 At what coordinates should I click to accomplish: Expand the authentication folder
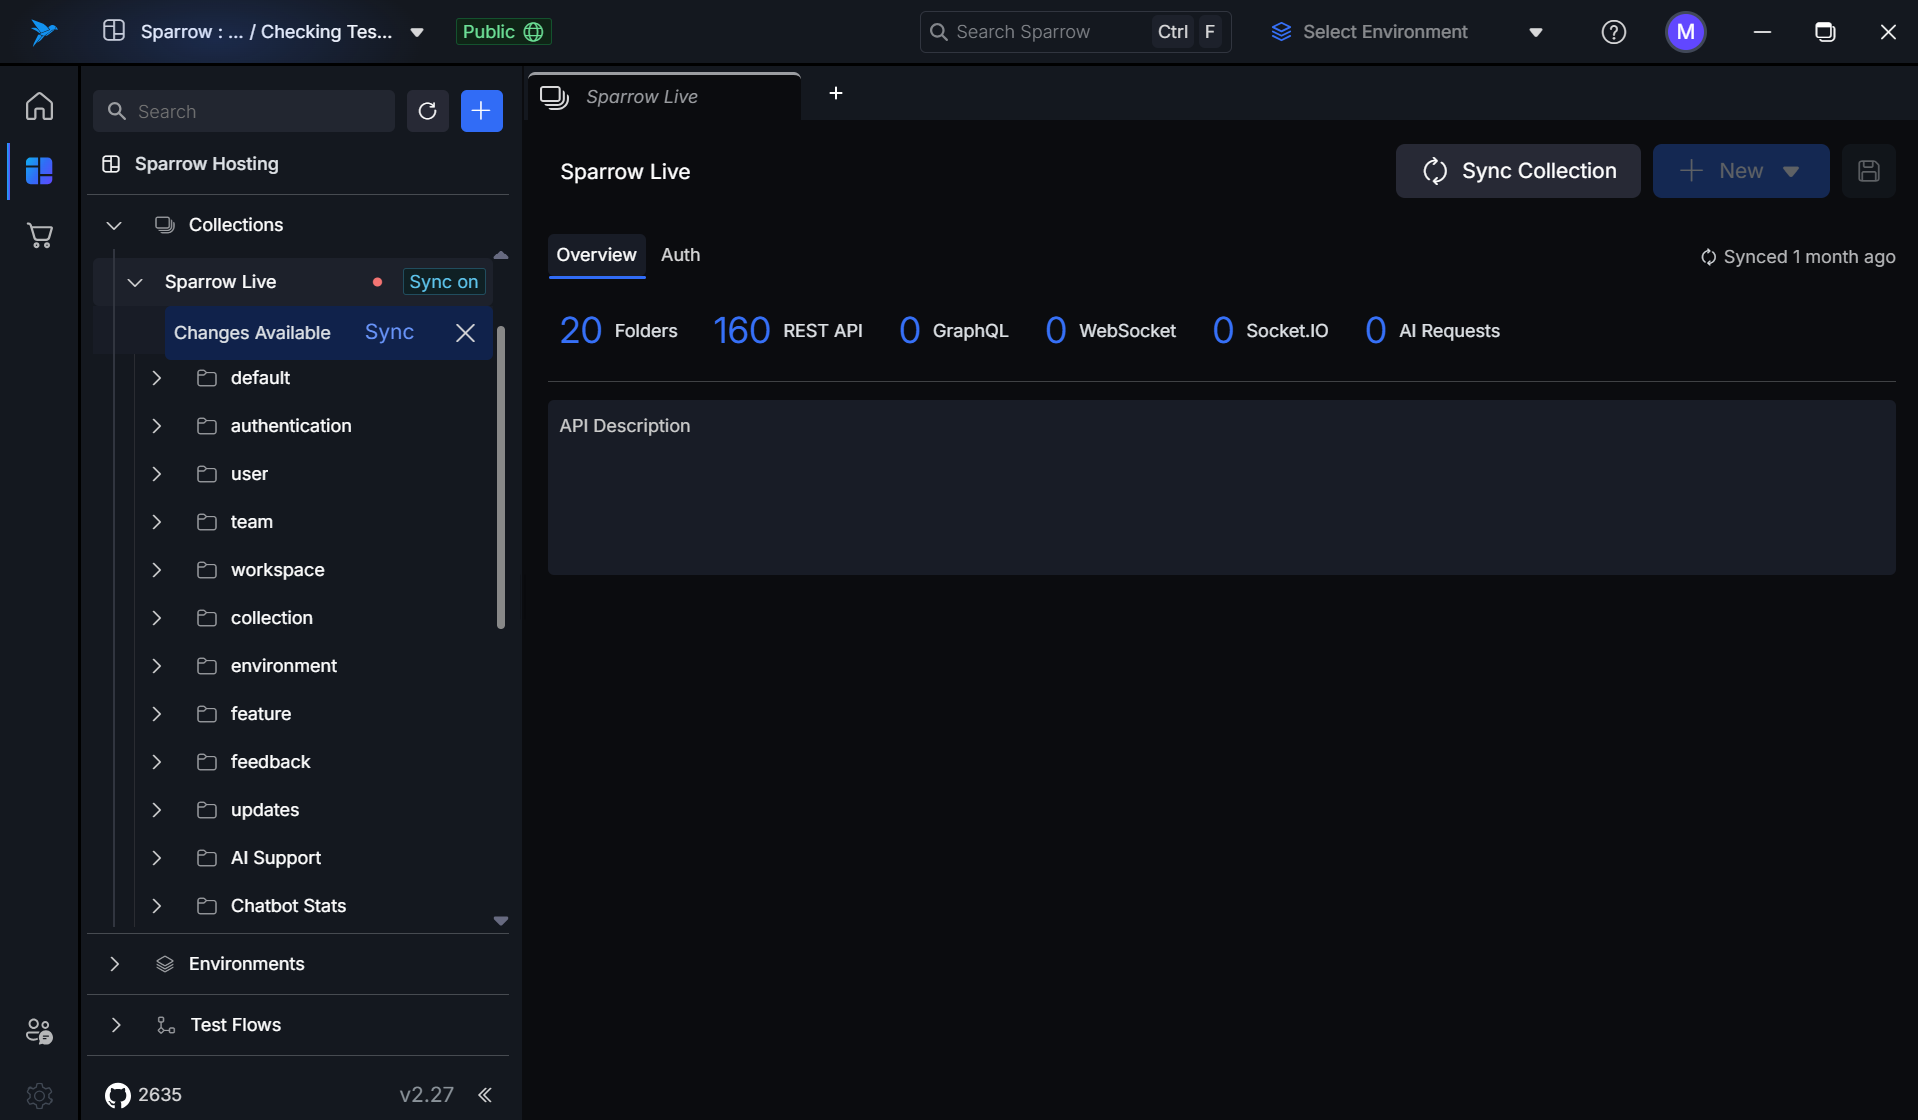(x=156, y=426)
